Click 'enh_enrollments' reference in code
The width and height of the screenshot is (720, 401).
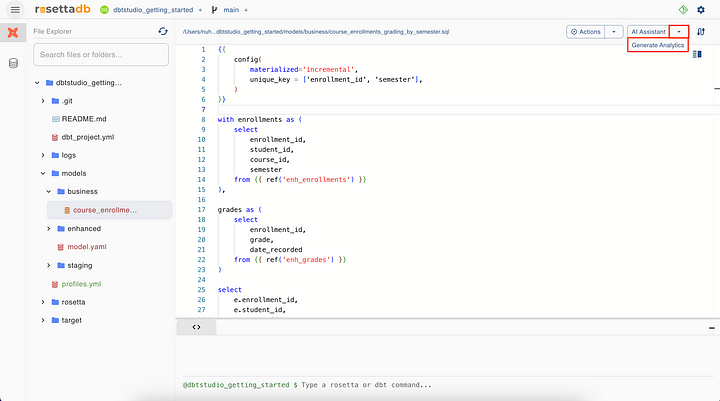point(316,180)
